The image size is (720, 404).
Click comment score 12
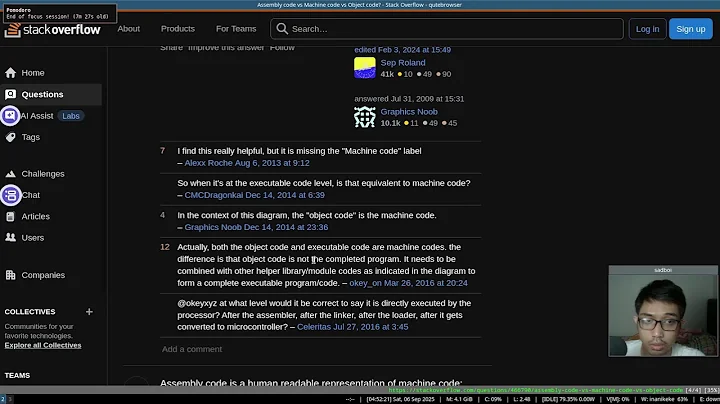coord(165,247)
